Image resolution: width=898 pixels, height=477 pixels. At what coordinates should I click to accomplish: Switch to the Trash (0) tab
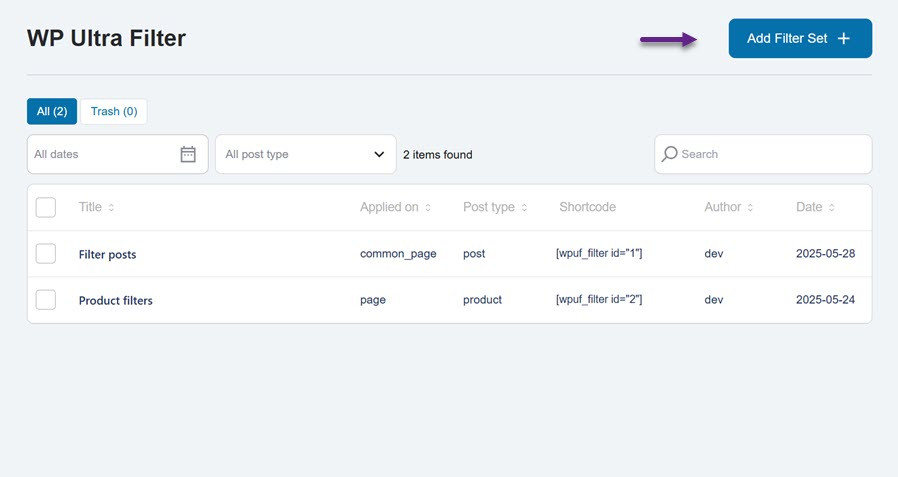point(114,111)
